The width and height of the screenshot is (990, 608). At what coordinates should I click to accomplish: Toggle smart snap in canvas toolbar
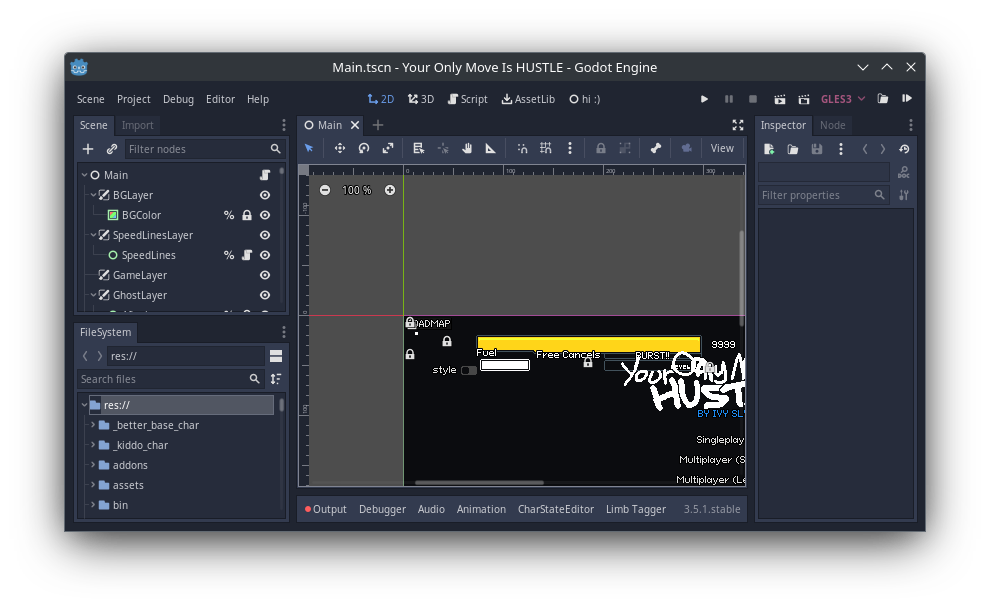point(522,148)
